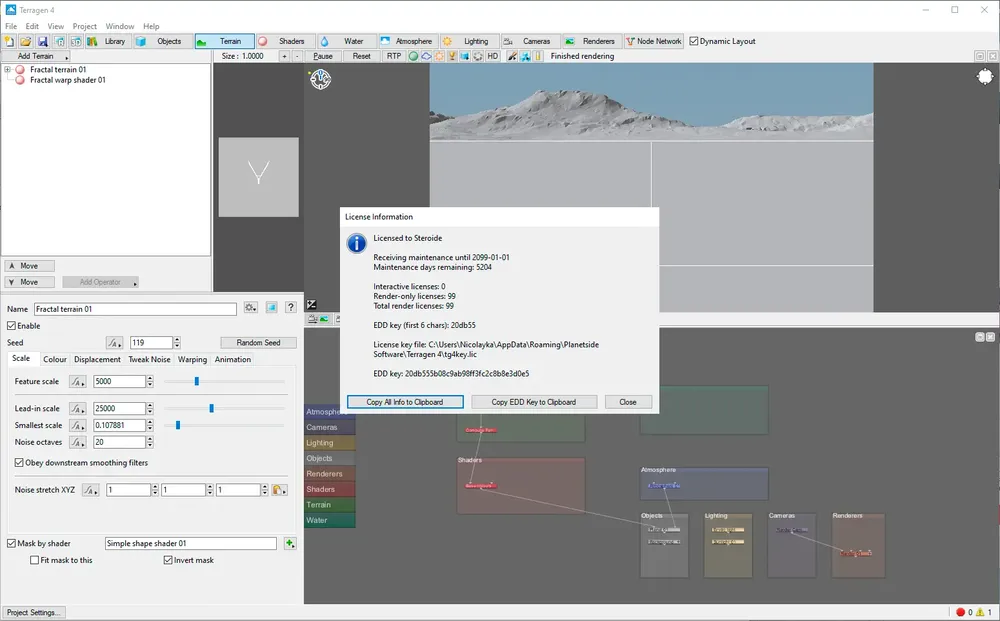Open Seed animation options dropdown

click(114, 343)
